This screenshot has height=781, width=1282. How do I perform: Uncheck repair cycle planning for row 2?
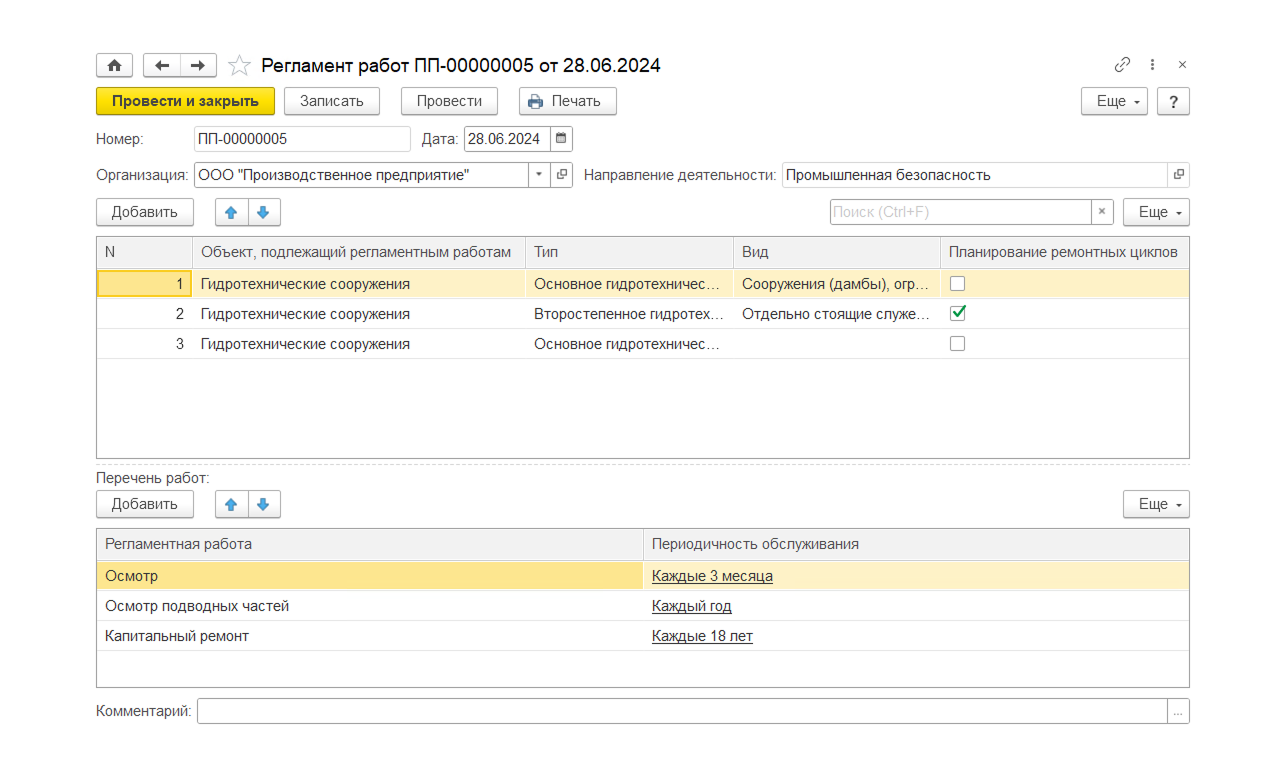[957, 314]
